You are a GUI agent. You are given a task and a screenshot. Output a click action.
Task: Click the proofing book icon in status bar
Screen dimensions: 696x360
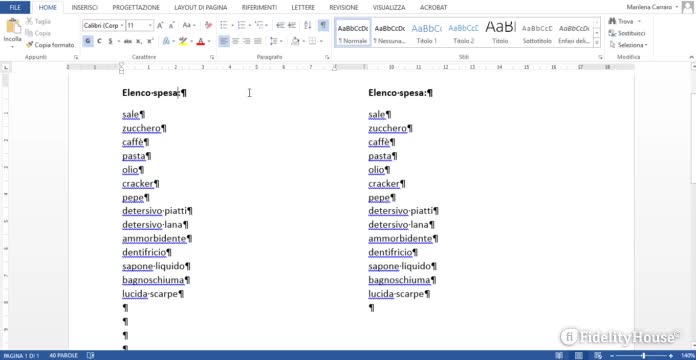[90, 356]
